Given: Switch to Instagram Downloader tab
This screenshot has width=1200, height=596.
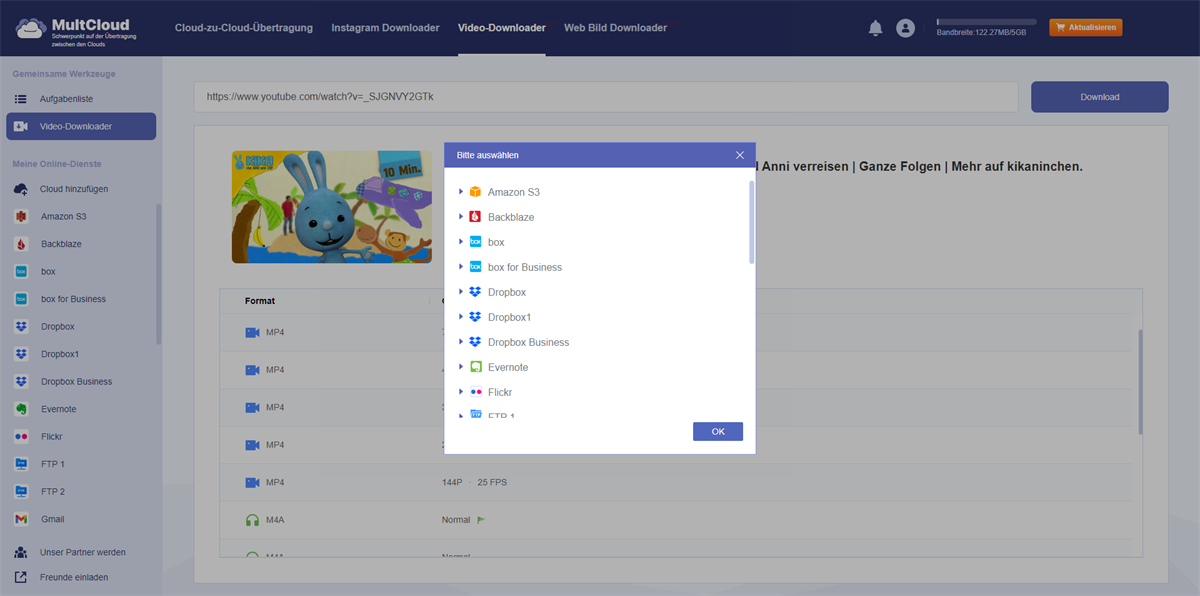Looking at the screenshot, I should pyautogui.click(x=385, y=28).
